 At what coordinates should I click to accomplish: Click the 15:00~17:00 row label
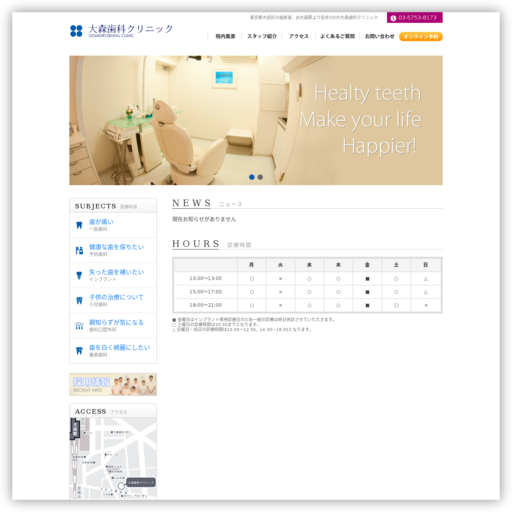pyautogui.click(x=206, y=292)
